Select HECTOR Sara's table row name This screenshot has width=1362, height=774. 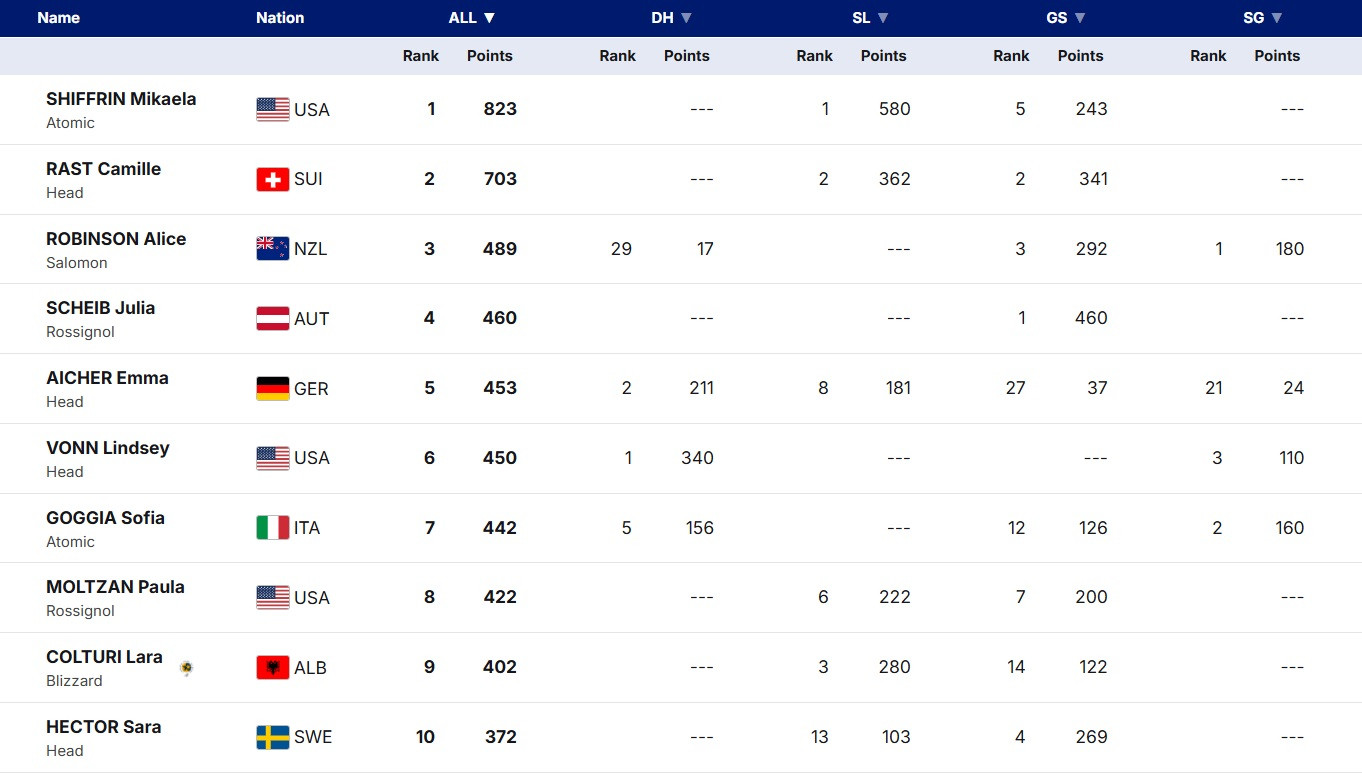tap(103, 727)
